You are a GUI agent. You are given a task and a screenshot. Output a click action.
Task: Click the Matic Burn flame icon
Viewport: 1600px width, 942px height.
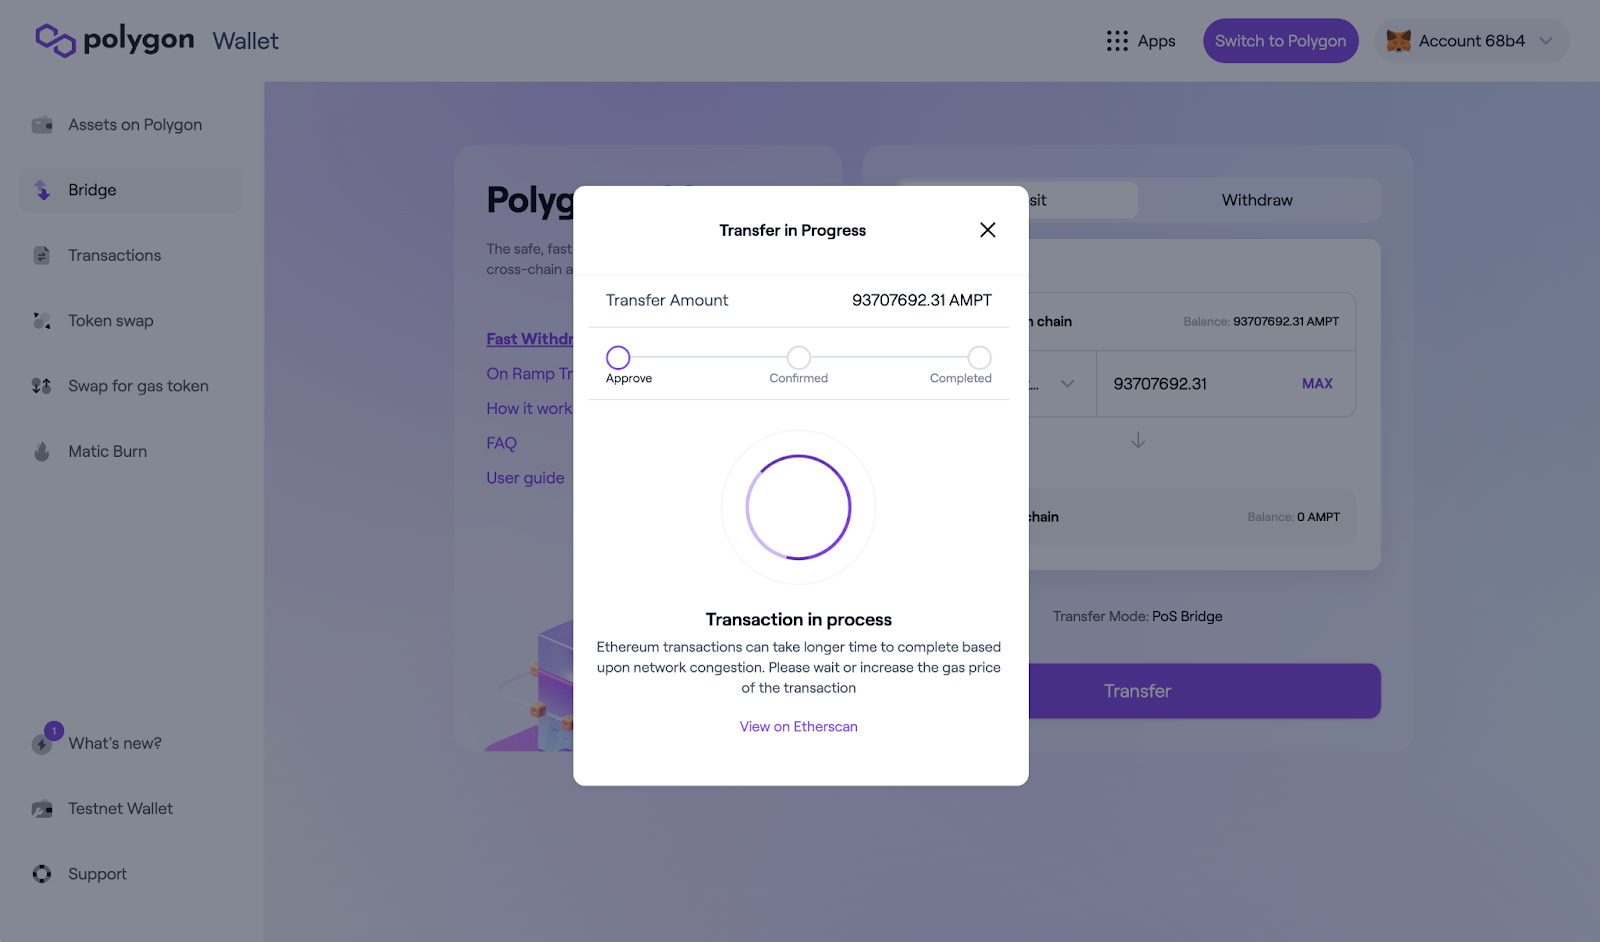pos(42,452)
